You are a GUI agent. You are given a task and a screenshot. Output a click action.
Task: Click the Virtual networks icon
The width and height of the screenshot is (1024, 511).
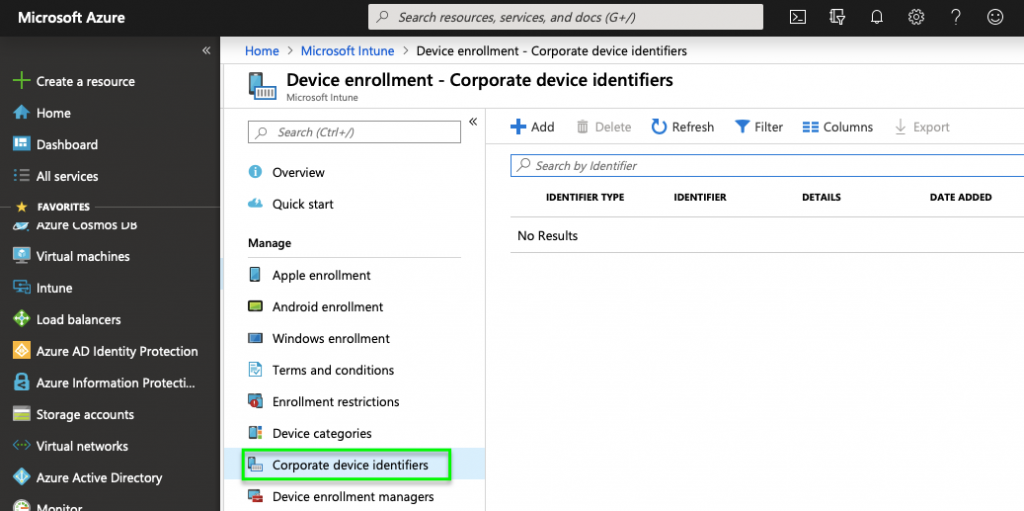pyautogui.click(x=22, y=446)
